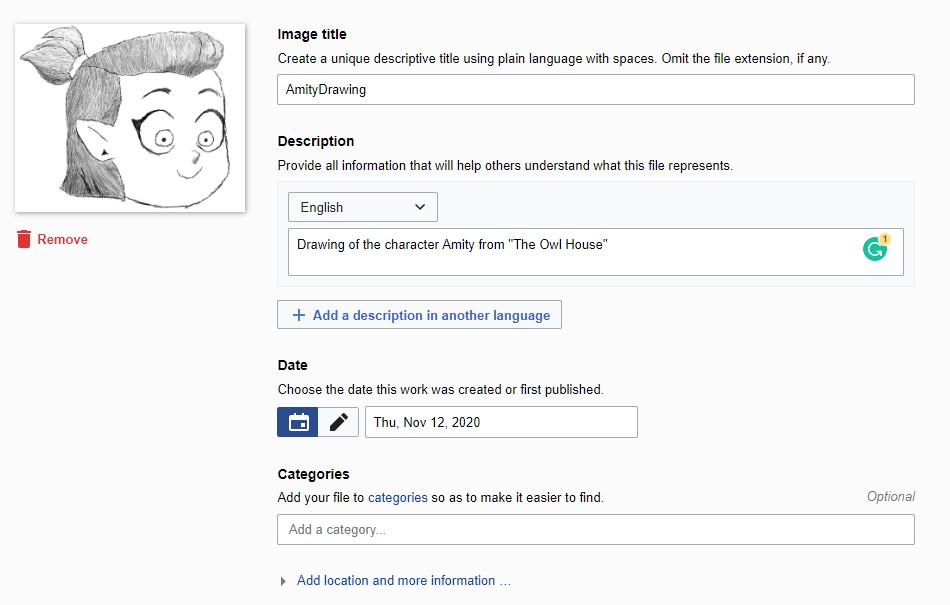Open the categories hyperlink
Viewport: 950px width, 605px height.
click(x=397, y=498)
